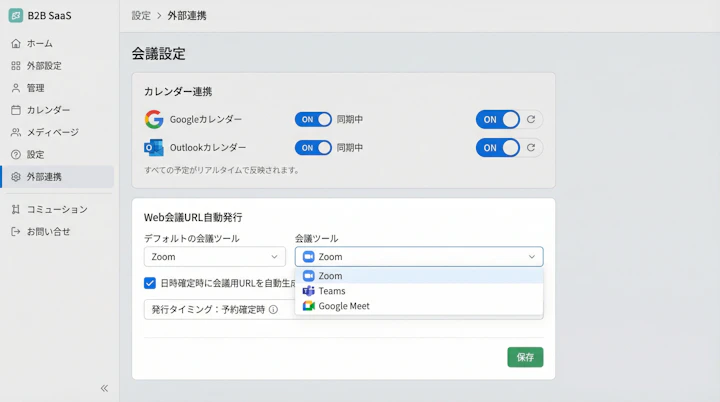Click the 発行タイミング：予約確定時 field
The height and width of the screenshot is (402, 720).
pos(219,310)
